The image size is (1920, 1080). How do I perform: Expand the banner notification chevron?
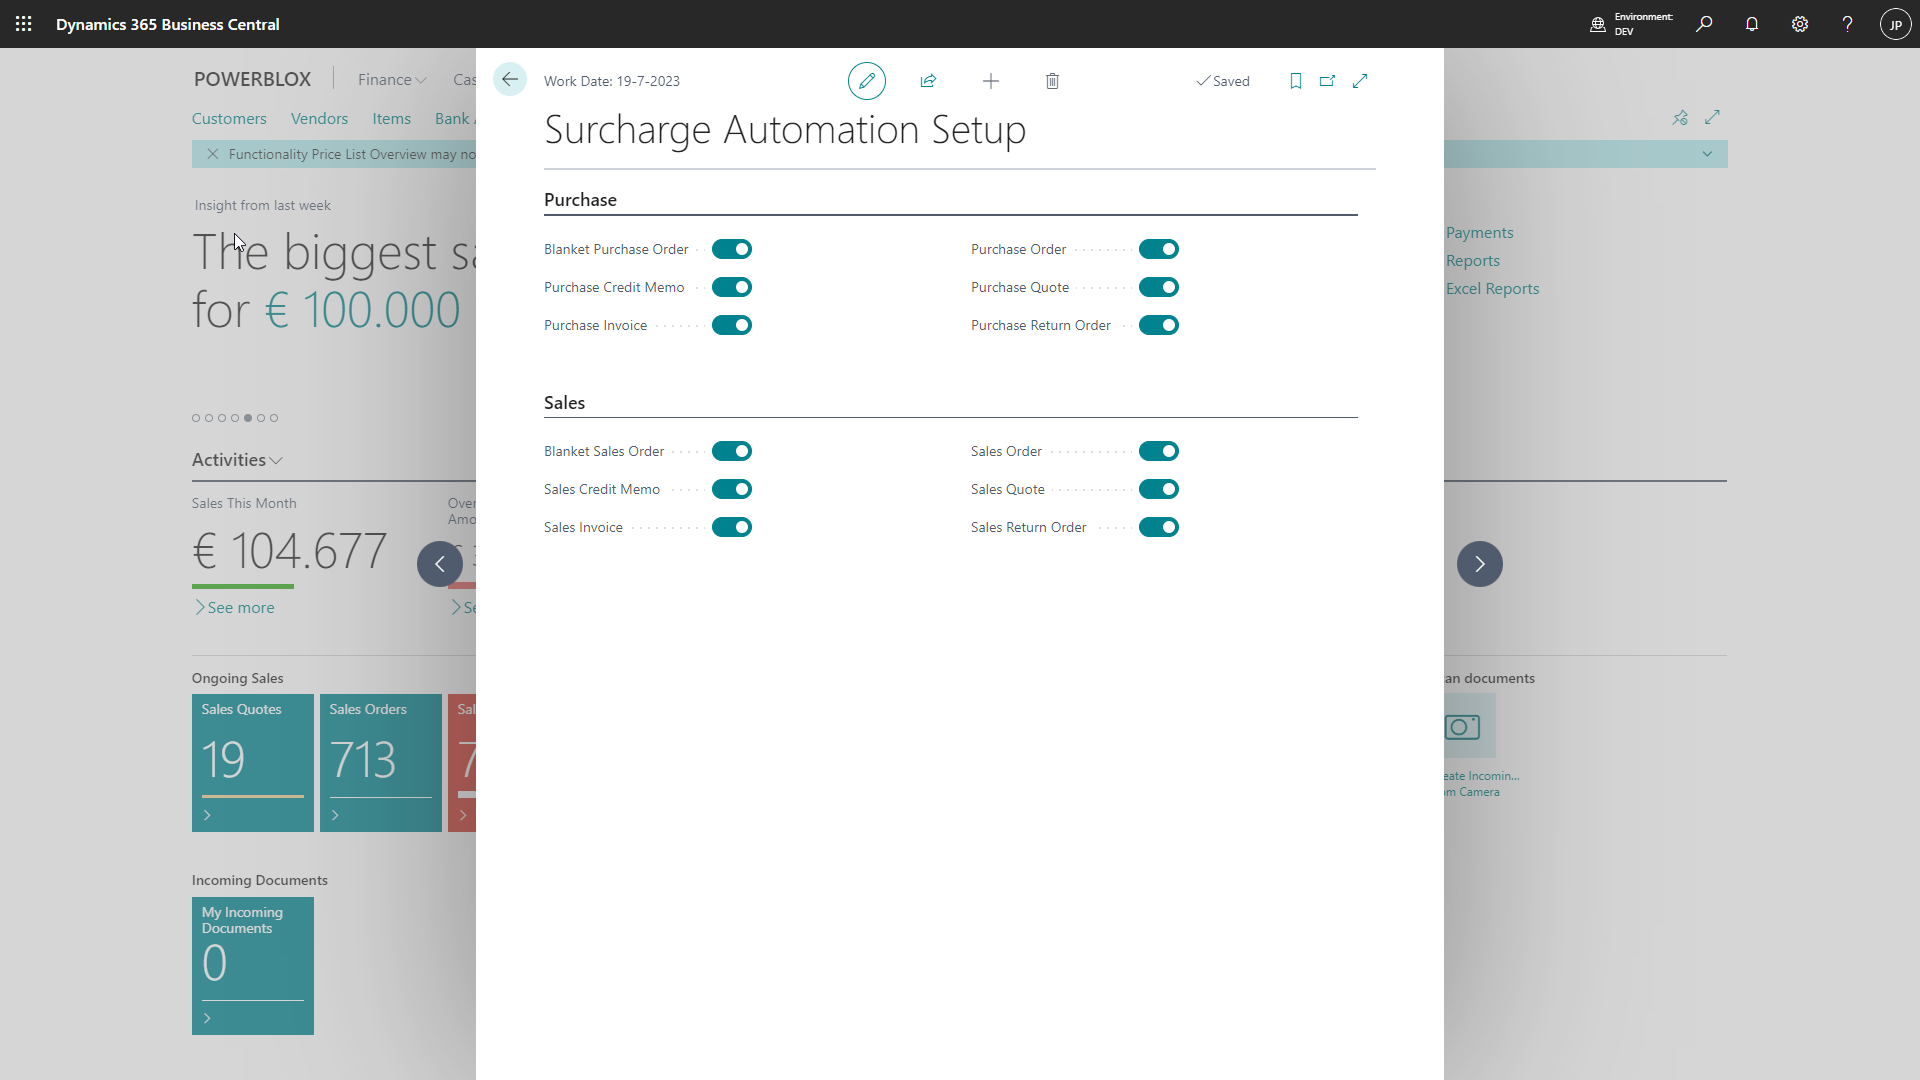1707,154
